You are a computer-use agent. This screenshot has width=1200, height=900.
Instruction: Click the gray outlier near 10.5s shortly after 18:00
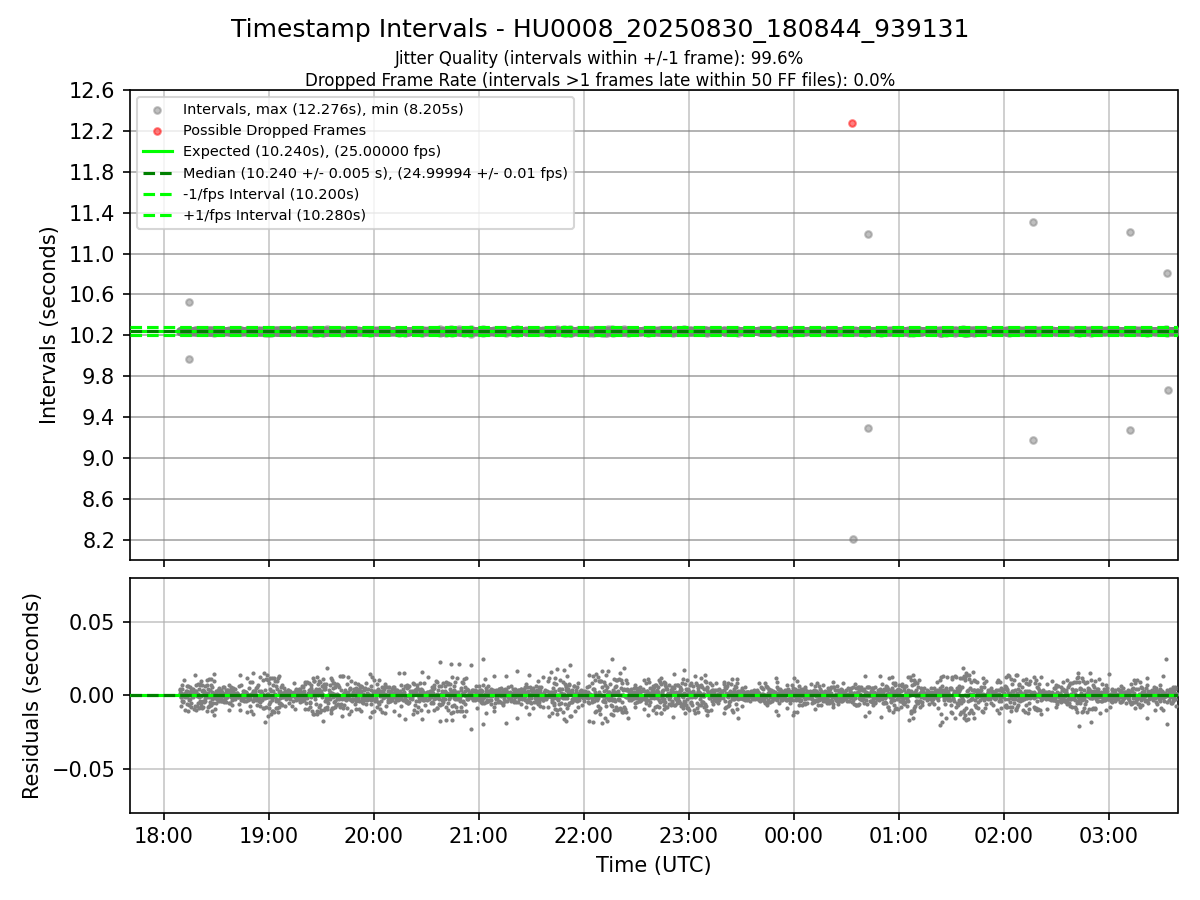(x=189, y=302)
